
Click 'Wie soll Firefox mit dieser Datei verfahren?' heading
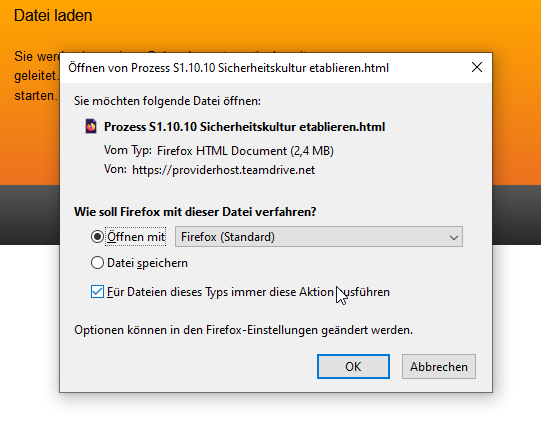[195, 212]
